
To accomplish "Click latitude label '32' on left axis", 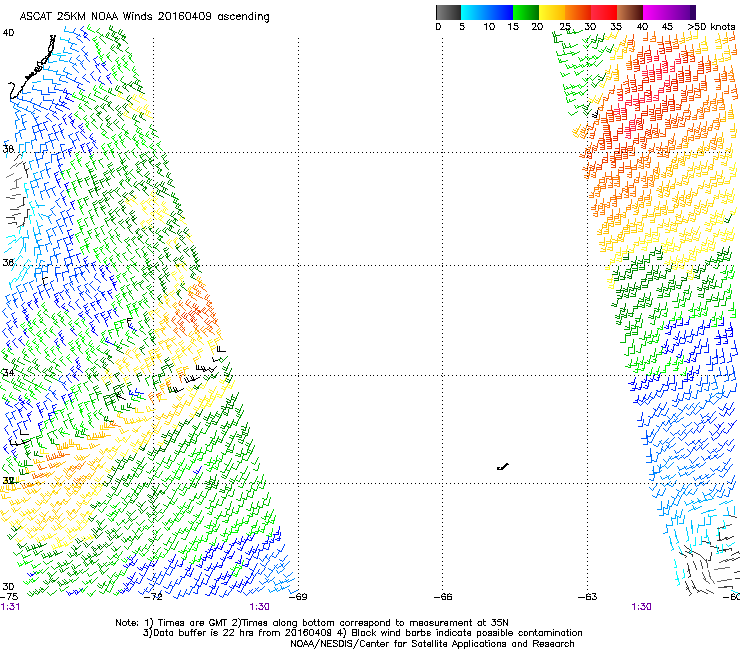I will pyautogui.click(x=8, y=481).
